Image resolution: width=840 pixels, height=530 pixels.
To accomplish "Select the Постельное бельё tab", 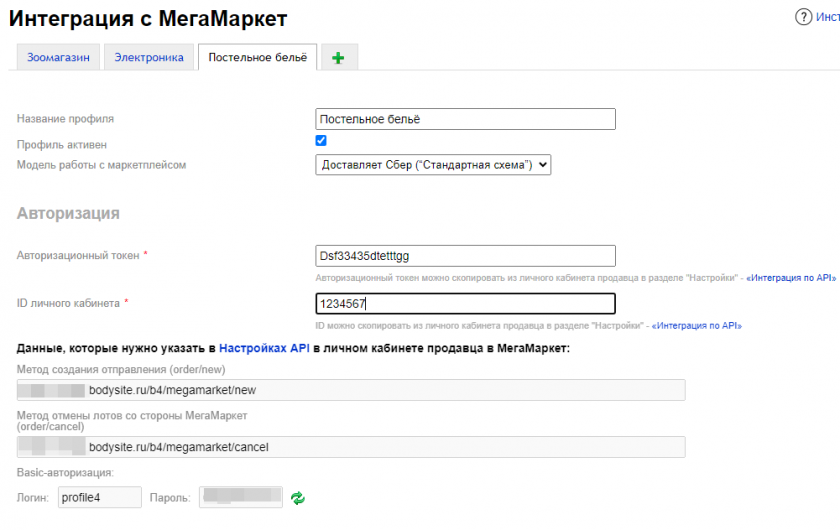I will [258, 57].
